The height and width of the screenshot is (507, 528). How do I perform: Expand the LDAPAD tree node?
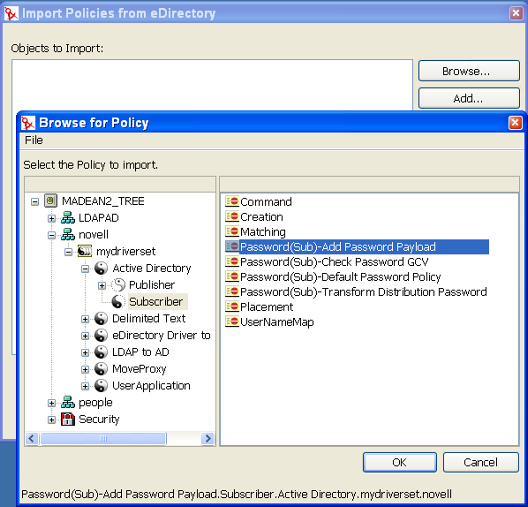coord(52,218)
